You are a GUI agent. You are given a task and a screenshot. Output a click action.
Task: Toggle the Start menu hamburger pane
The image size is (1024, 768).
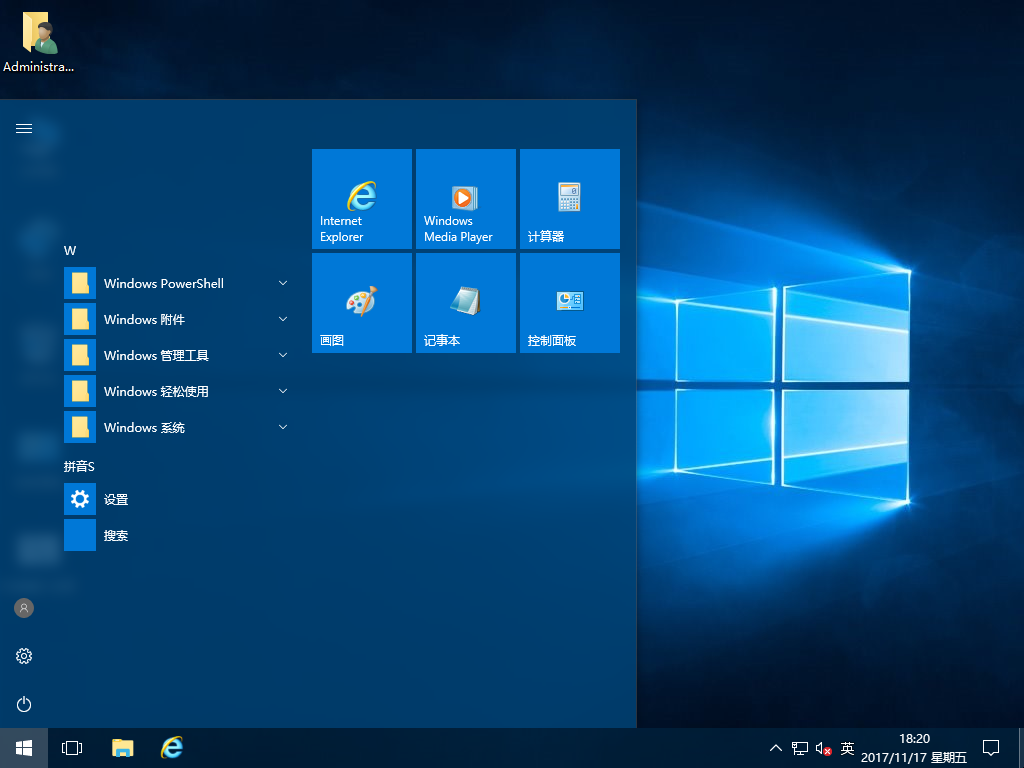[23, 128]
